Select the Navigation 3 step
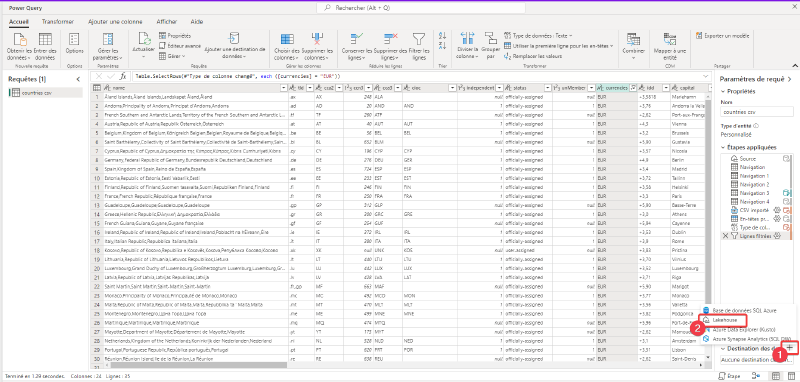The width and height of the screenshot is (800, 382). 754,193
